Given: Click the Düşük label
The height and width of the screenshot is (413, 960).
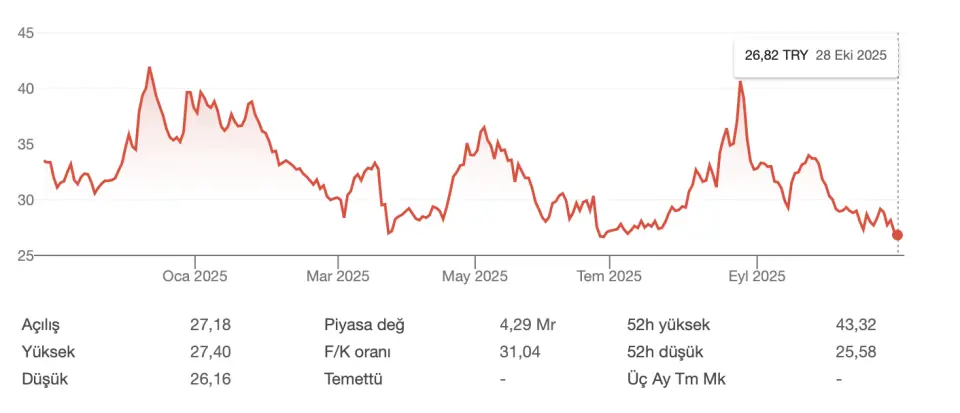Looking at the screenshot, I should point(45,379).
